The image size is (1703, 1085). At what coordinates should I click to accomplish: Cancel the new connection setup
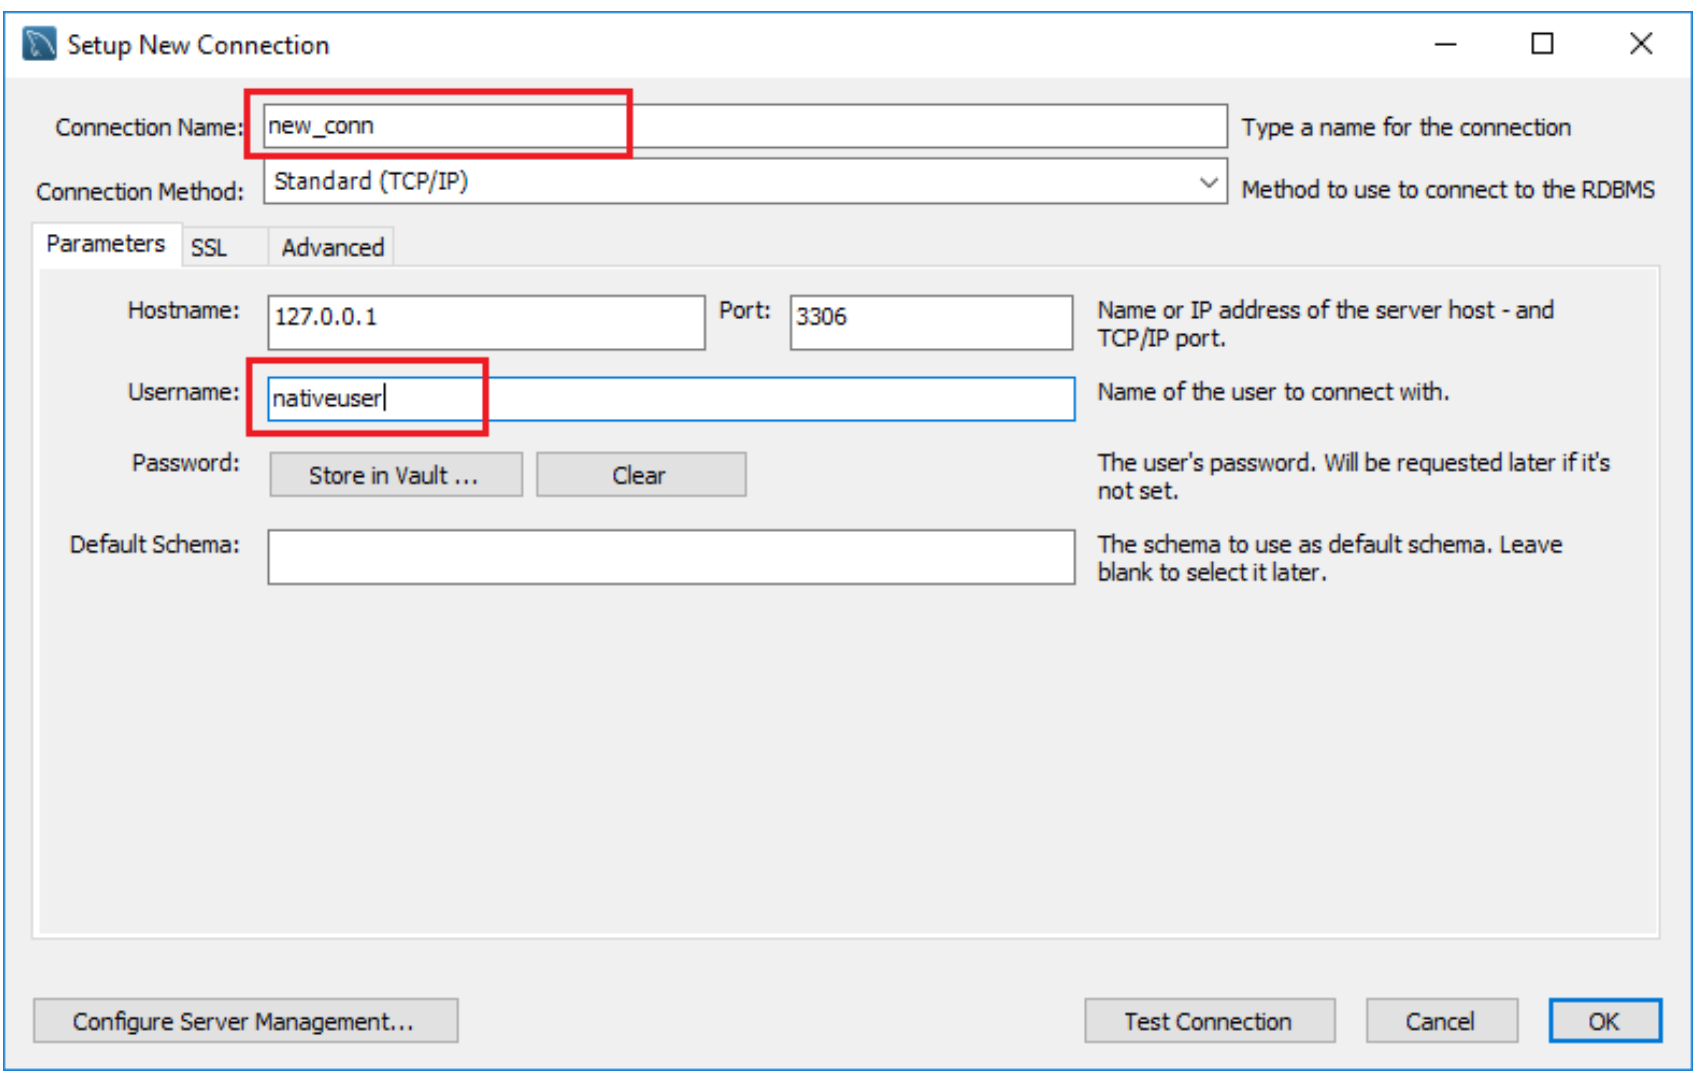coord(1440,1021)
